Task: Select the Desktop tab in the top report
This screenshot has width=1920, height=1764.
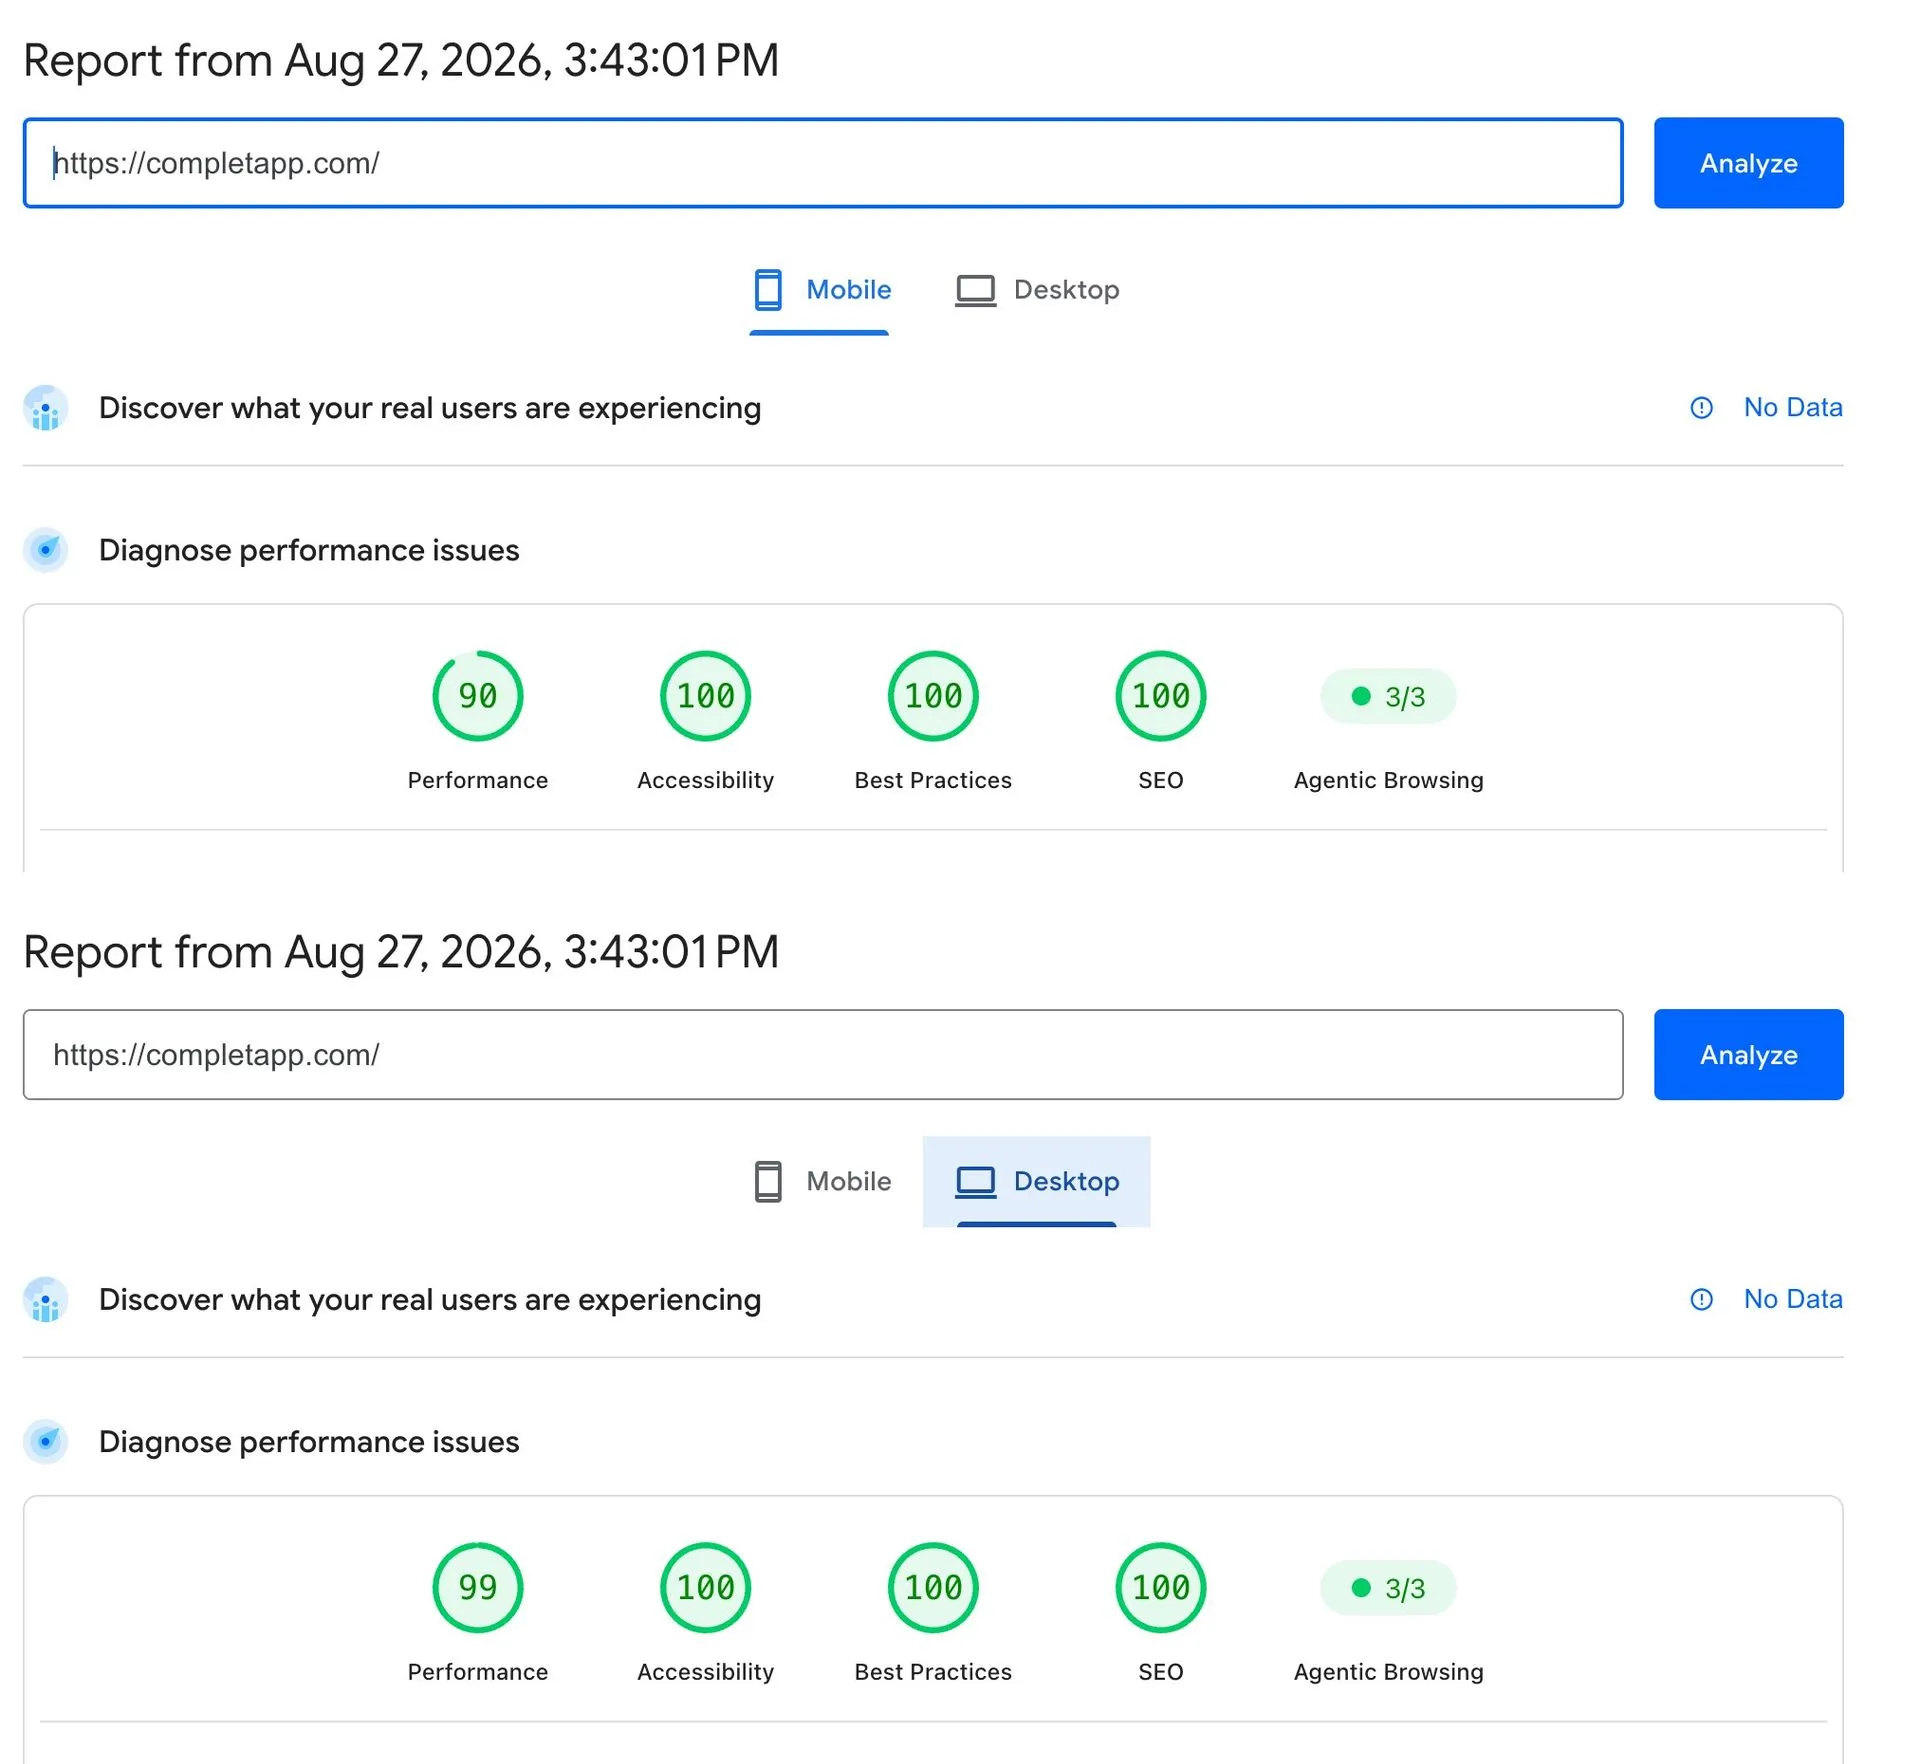Action: tap(1037, 290)
